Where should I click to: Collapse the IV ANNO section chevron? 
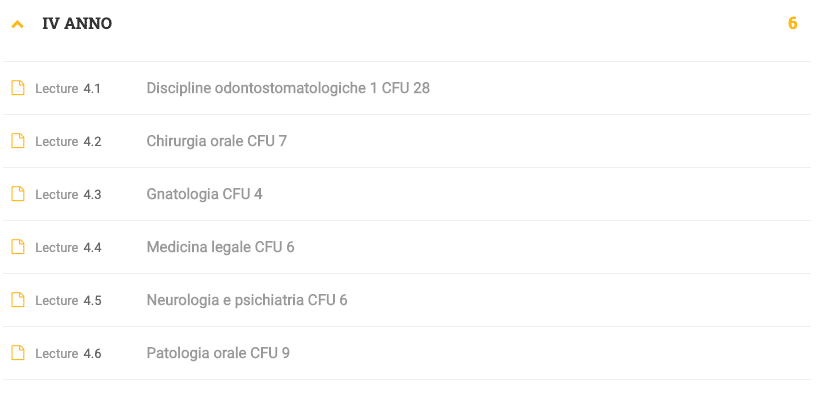tap(18, 24)
